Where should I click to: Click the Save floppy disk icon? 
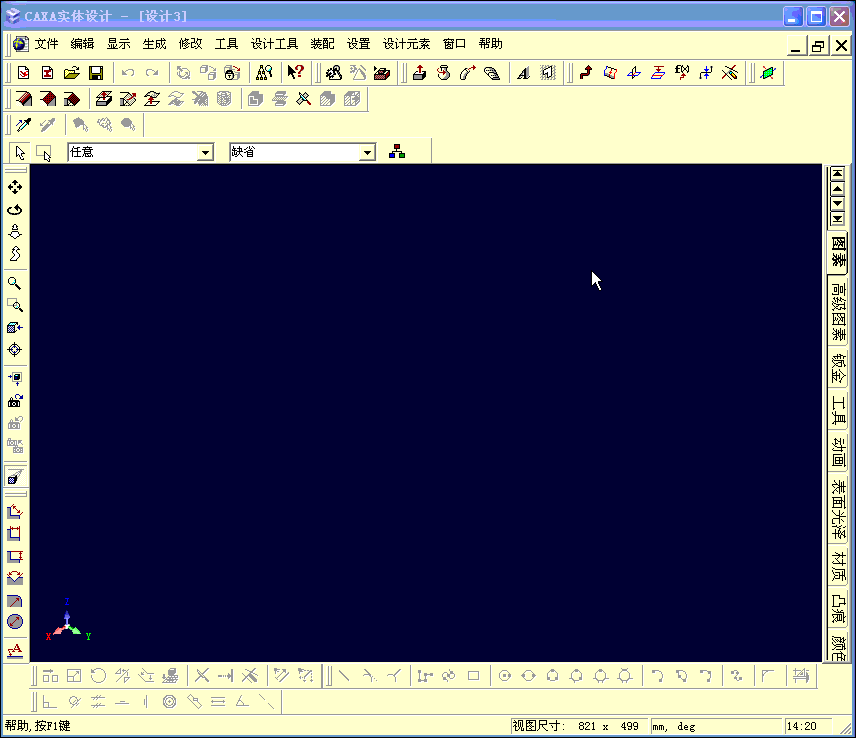tap(96, 73)
